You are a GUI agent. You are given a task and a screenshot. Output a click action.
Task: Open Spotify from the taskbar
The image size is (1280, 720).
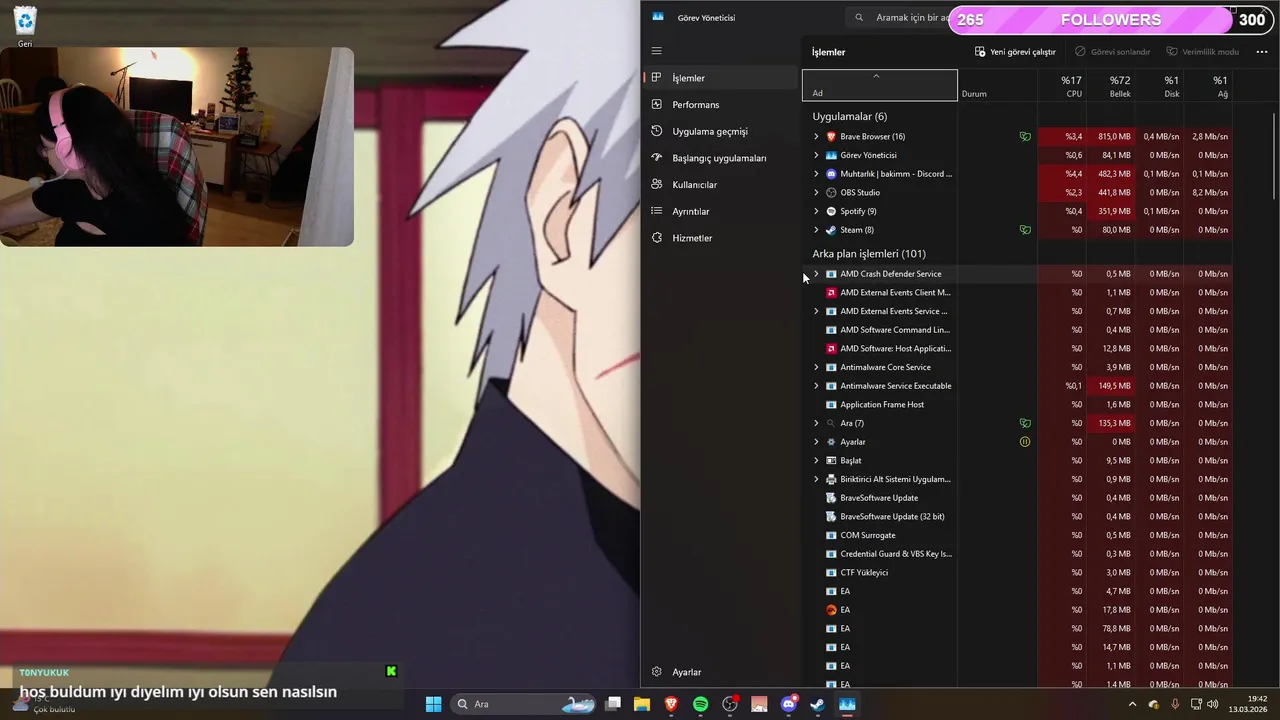tap(700, 704)
